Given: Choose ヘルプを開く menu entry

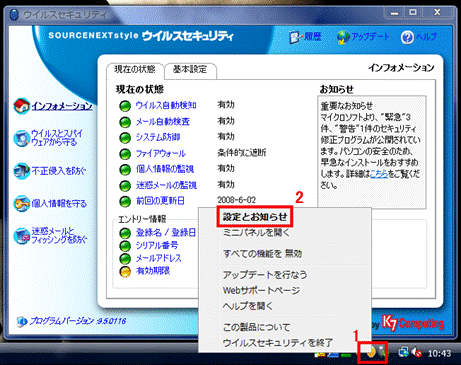Looking at the screenshot, I should pyautogui.click(x=248, y=306).
